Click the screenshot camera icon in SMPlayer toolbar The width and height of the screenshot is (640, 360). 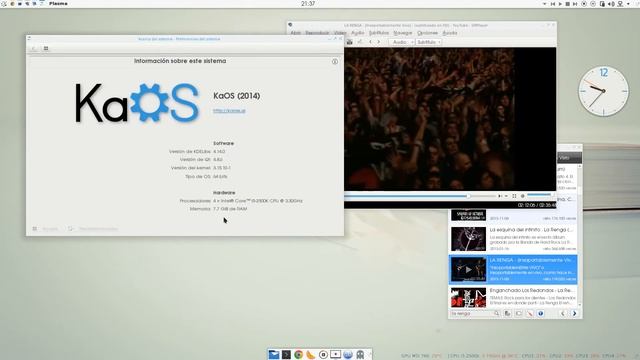(349, 42)
